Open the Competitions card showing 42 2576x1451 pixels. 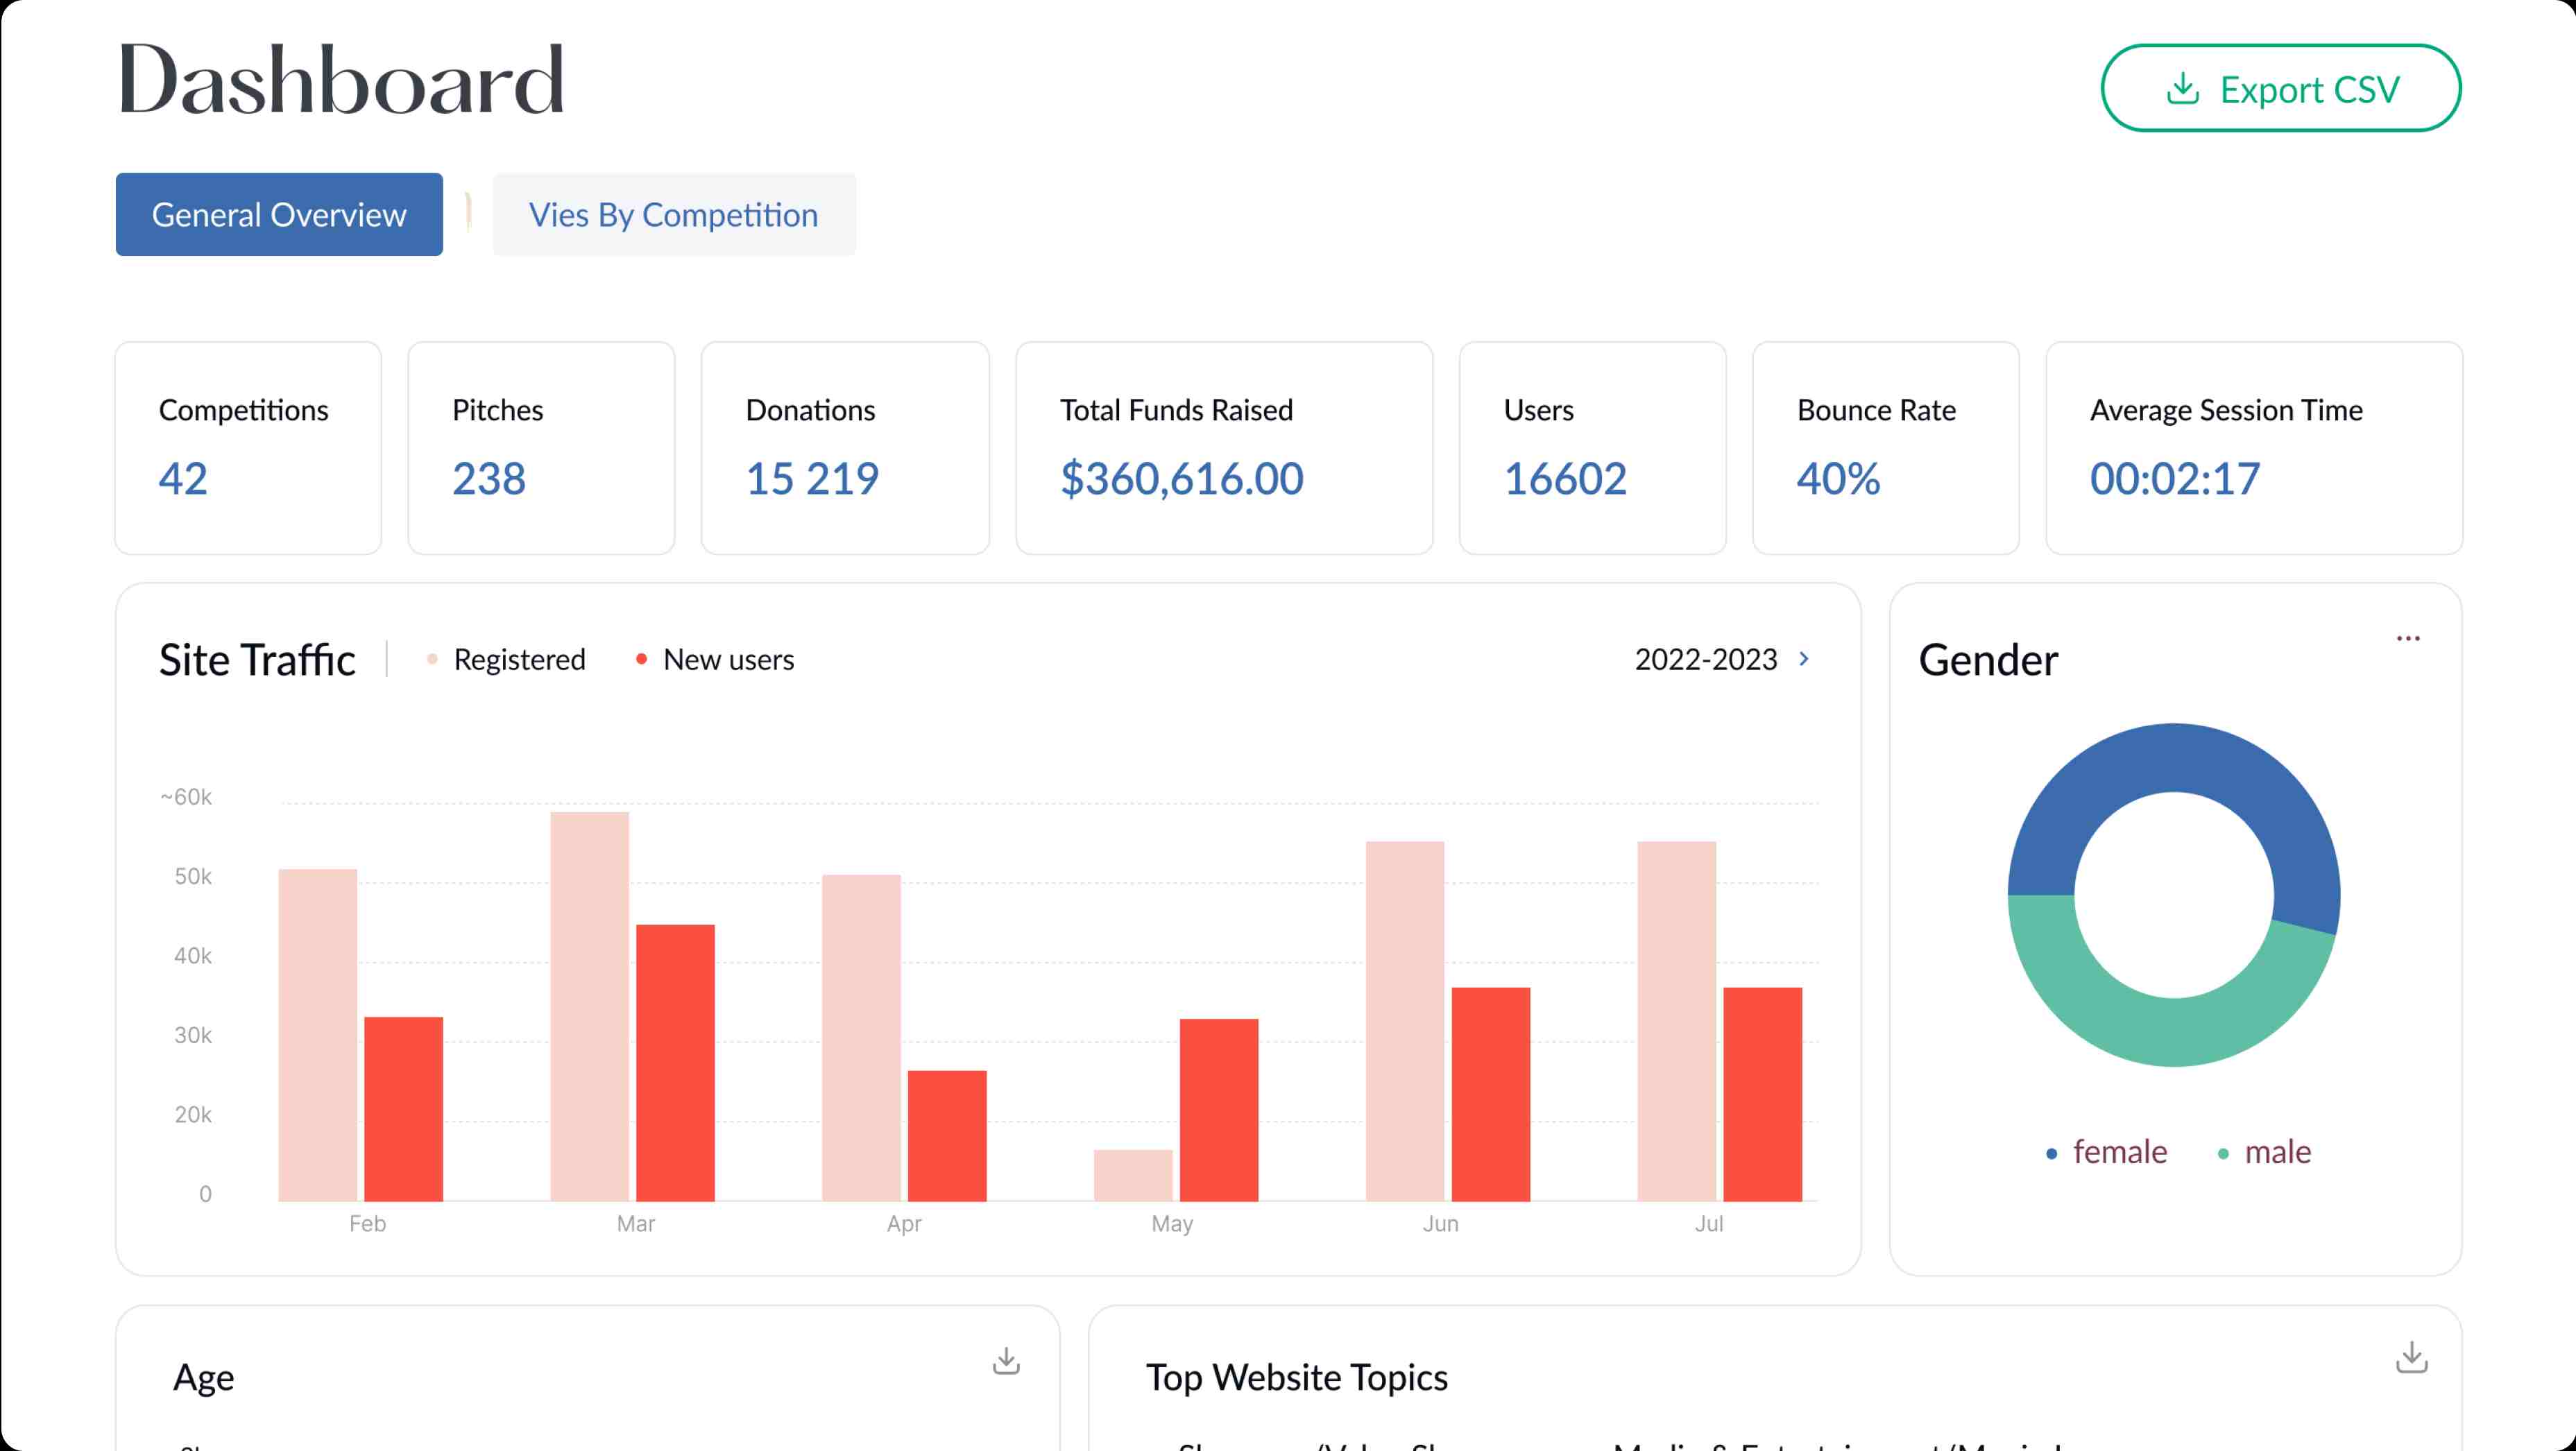tap(248, 448)
